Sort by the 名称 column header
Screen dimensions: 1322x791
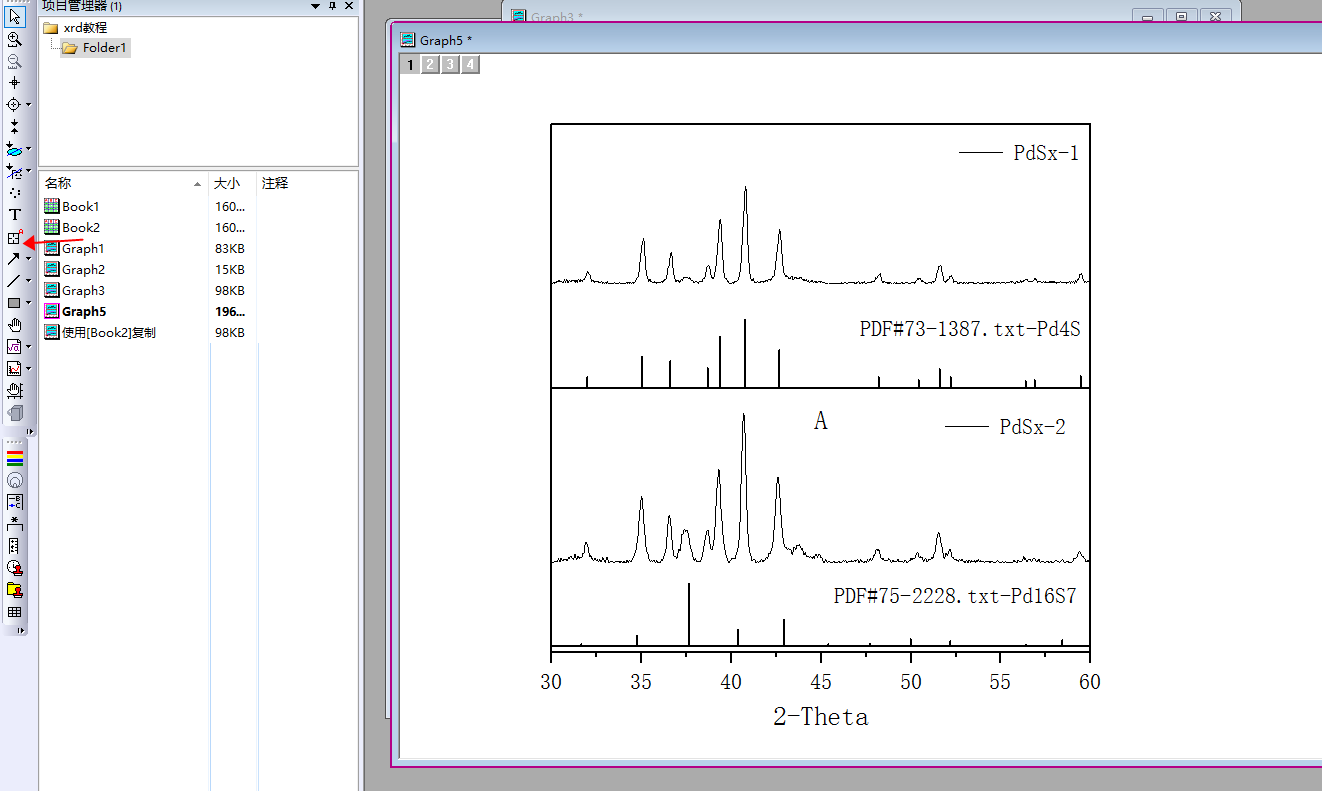point(123,183)
